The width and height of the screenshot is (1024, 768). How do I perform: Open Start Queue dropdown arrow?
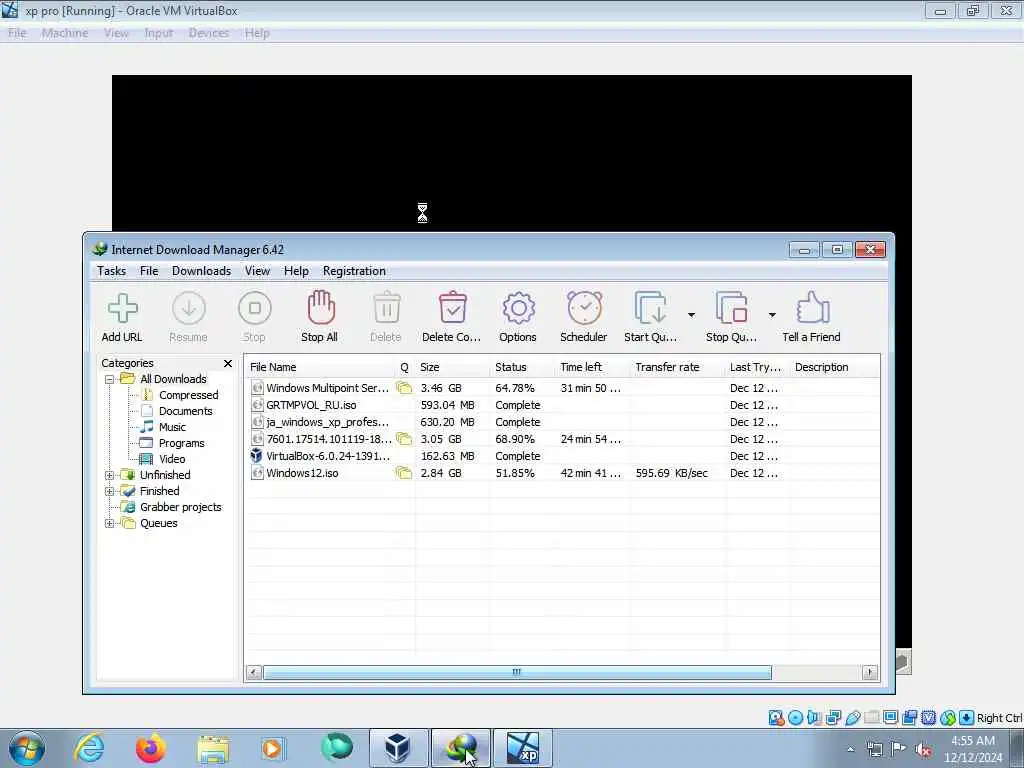(691, 315)
